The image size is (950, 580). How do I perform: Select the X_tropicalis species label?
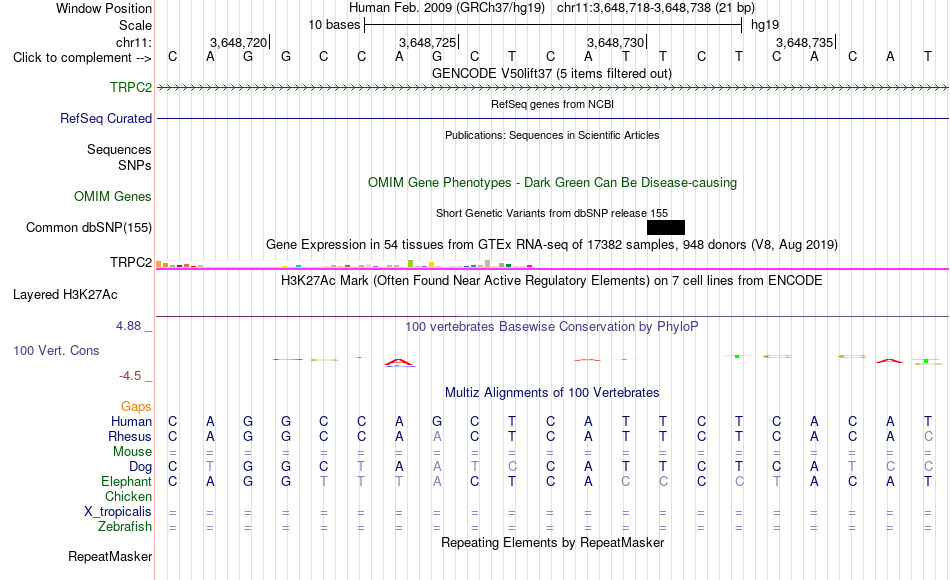[x=118, y=512]
